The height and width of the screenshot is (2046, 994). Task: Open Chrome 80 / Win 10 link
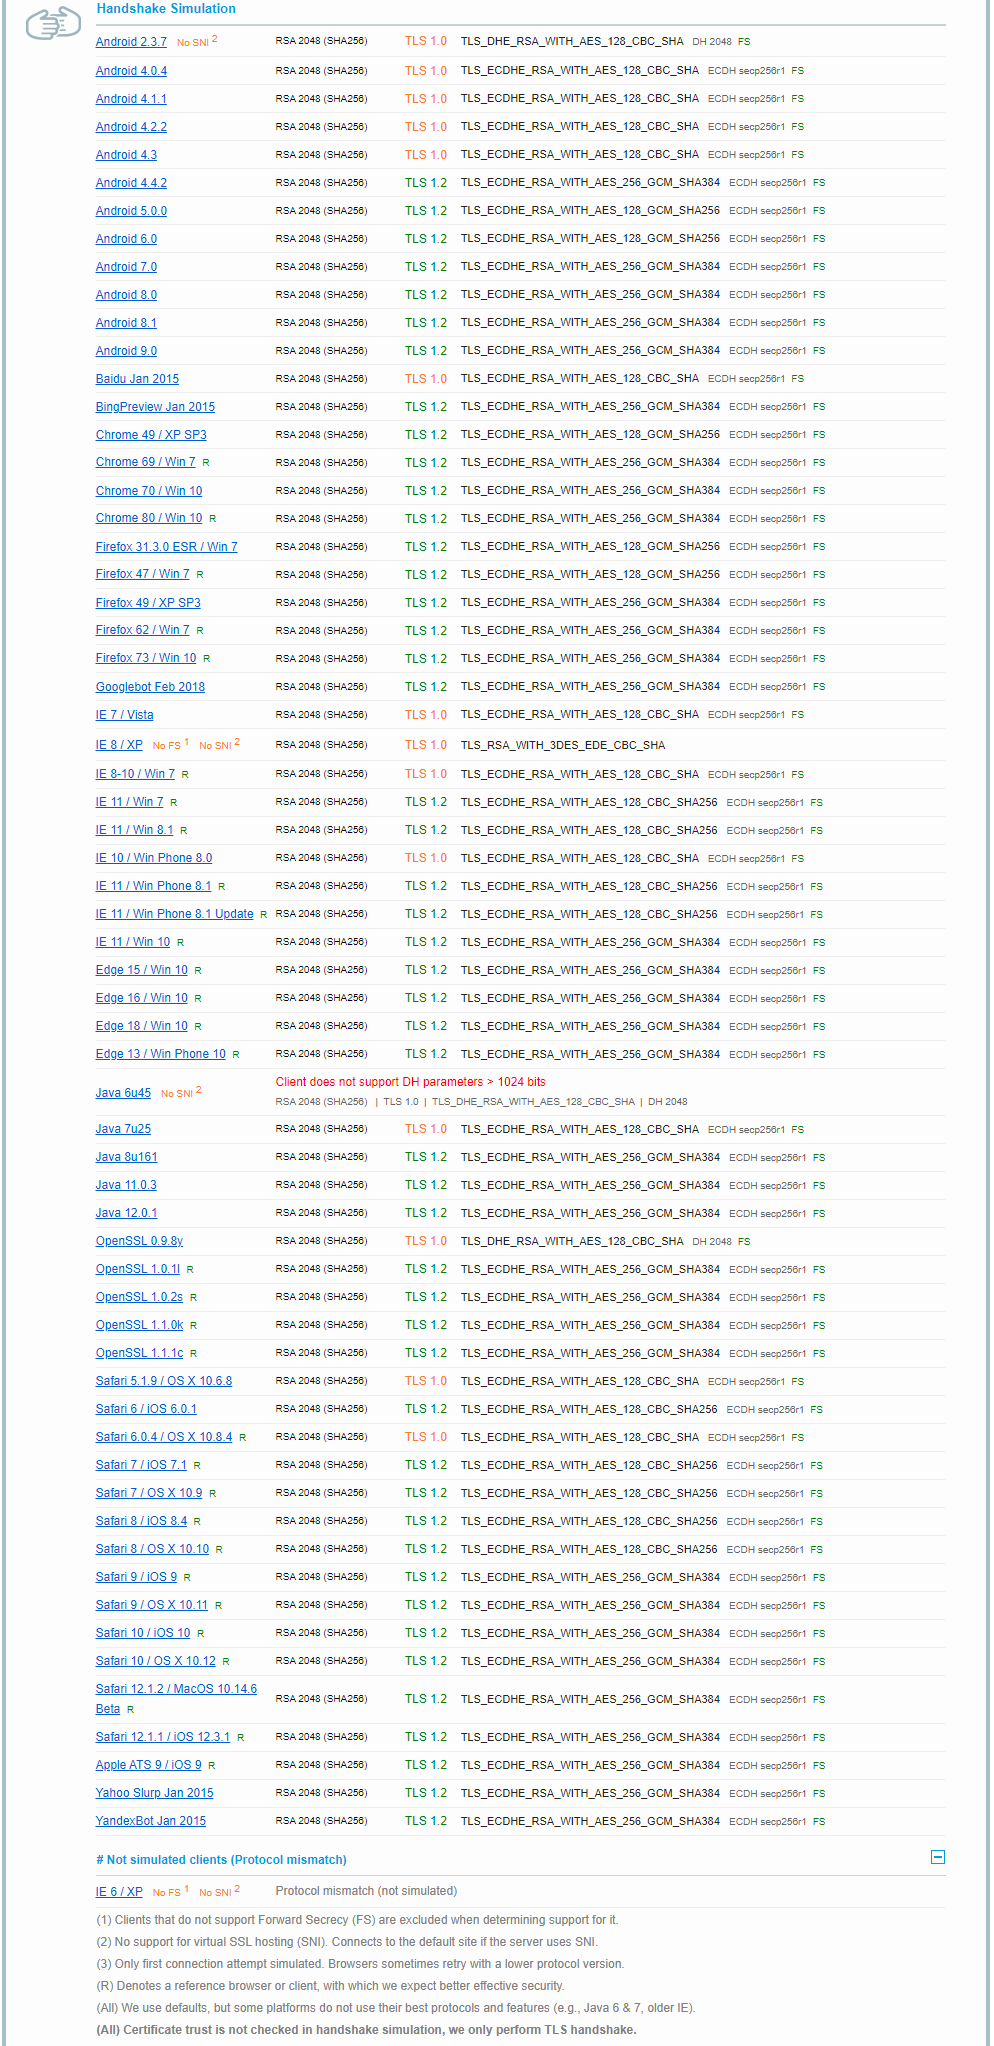point(149,518)
